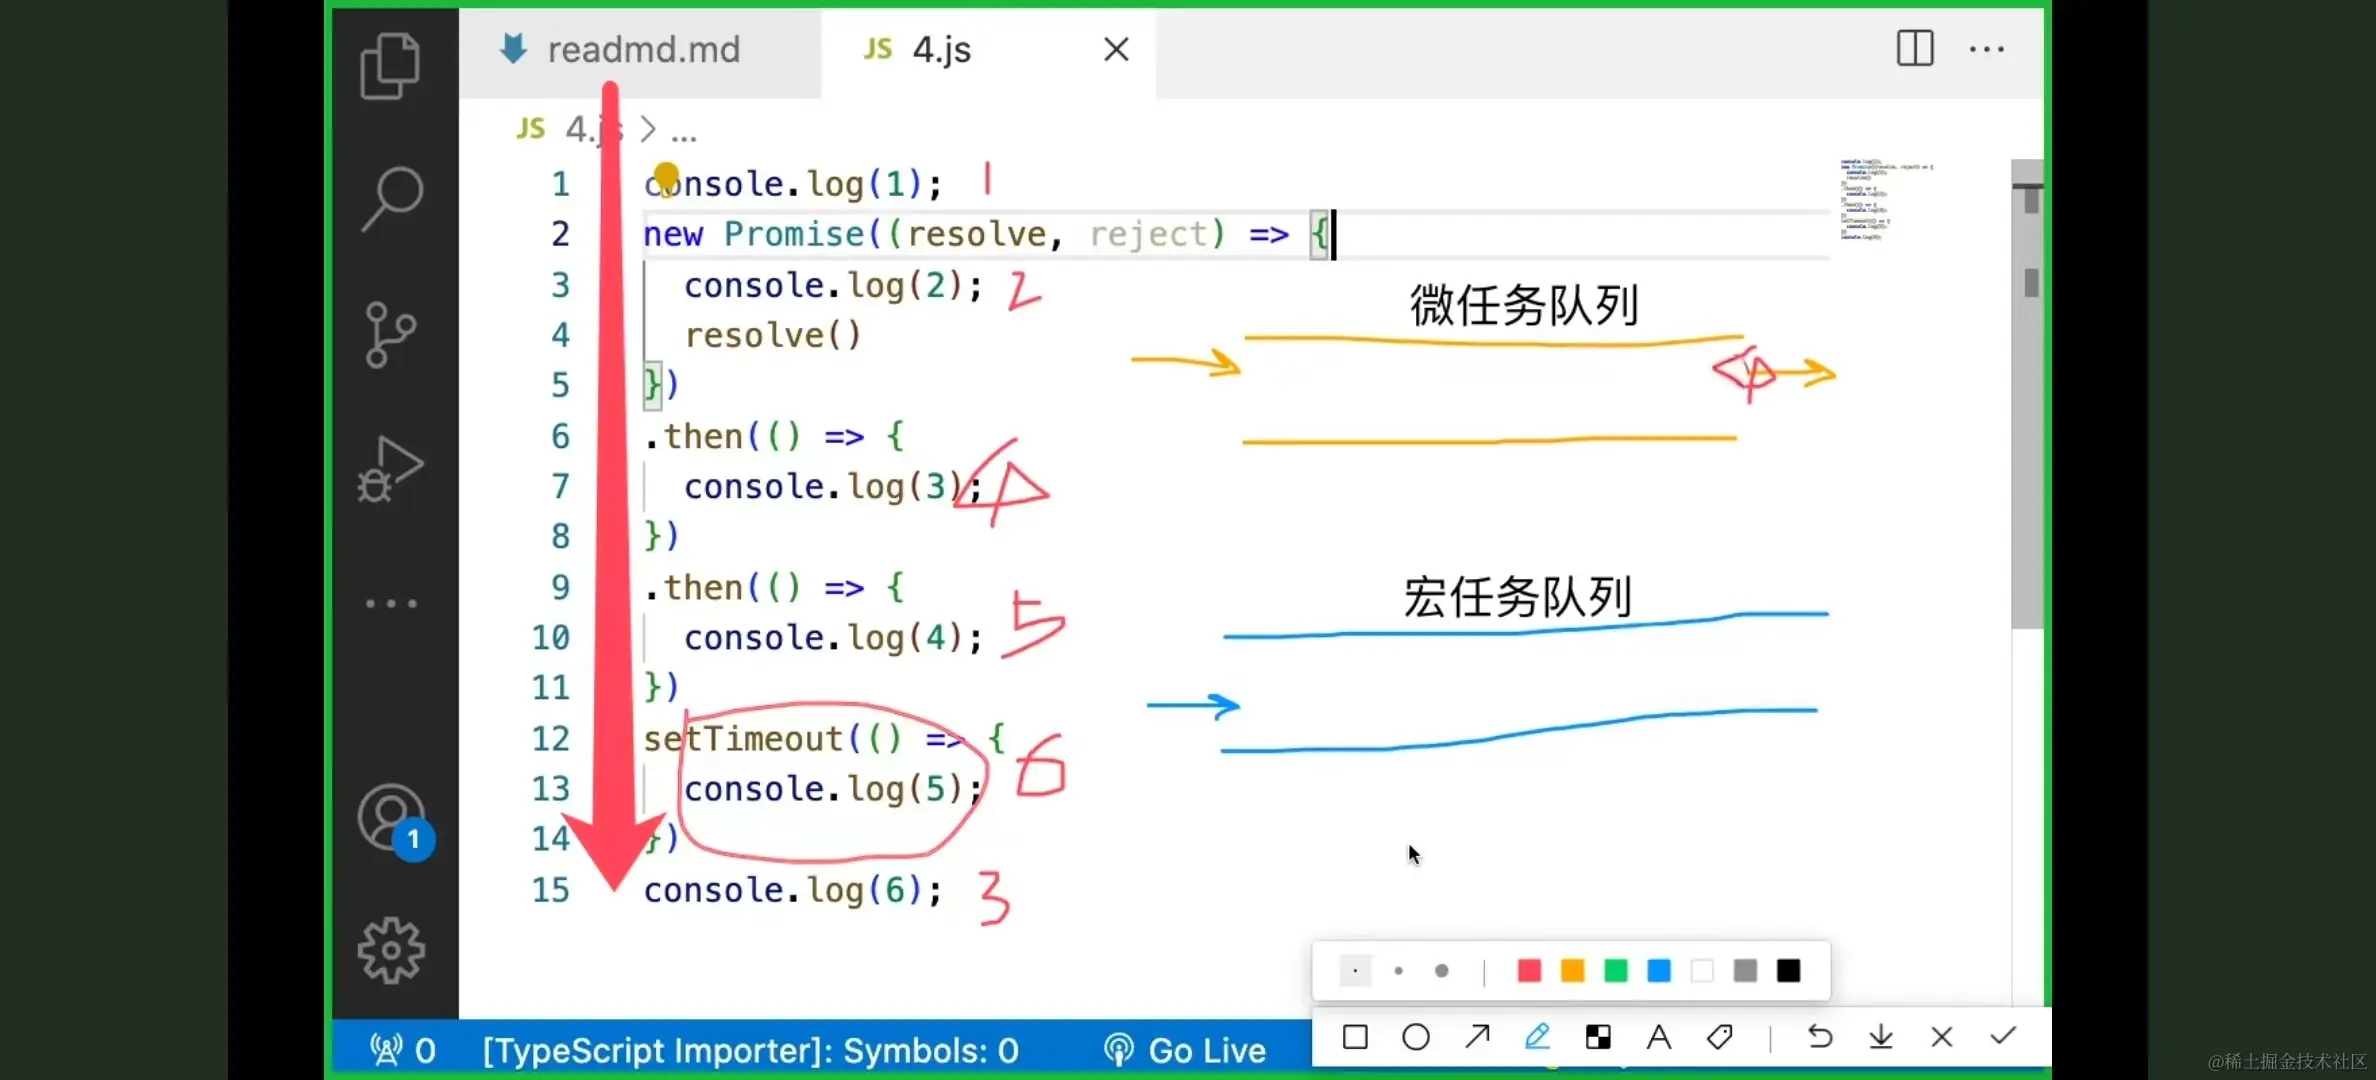Expand the breadcrumb ellipsis after 4.js
This screenshot has height=1080, width=2376.
(684, 130)
